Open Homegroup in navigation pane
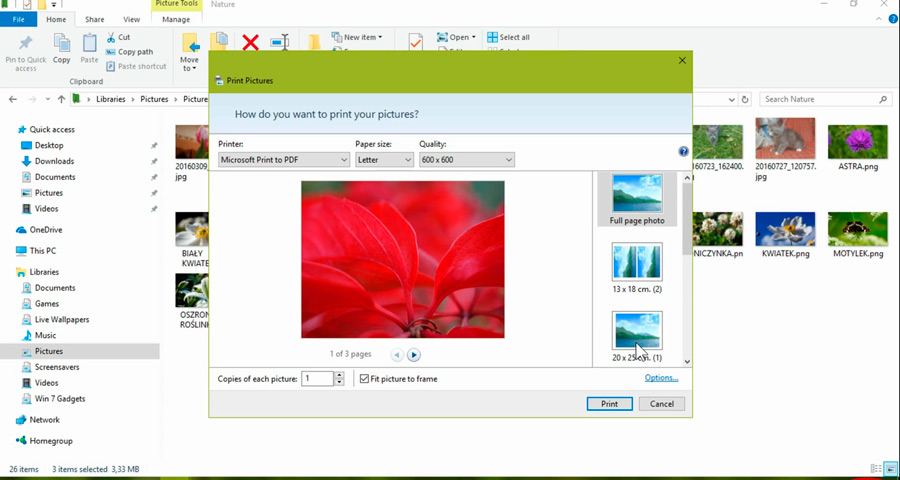The height and width of the screenshot is (480, 900). point(44,441)
